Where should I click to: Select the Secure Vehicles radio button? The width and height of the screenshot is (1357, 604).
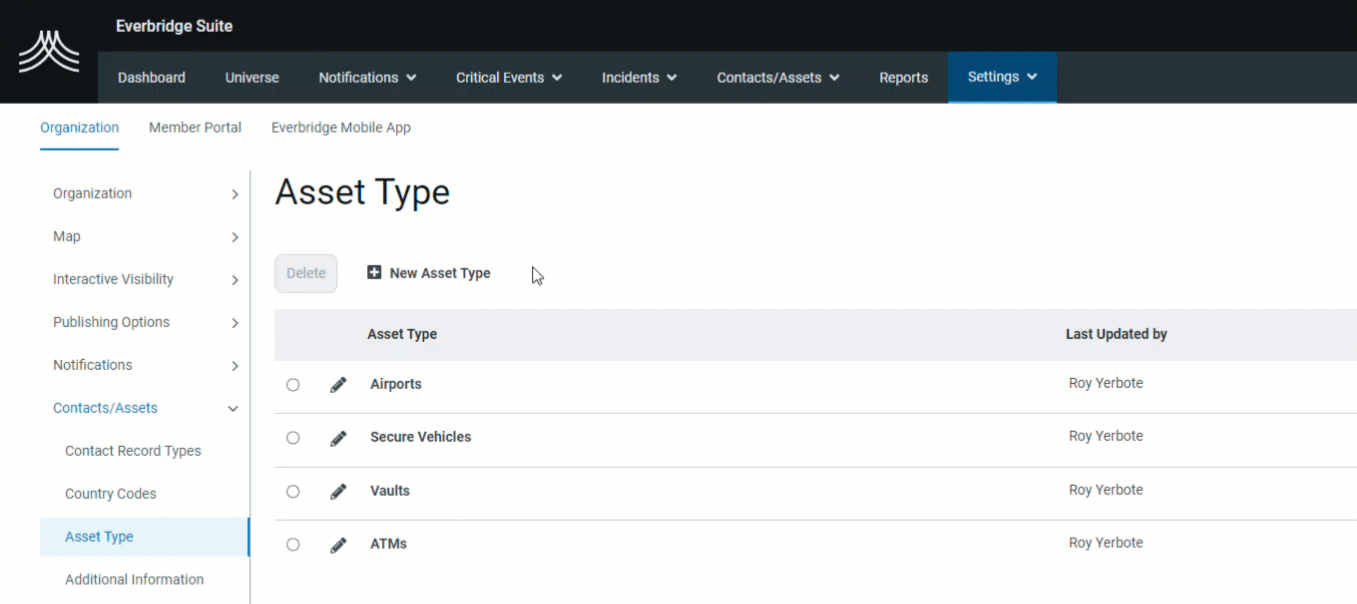click(x=293, y=438)
